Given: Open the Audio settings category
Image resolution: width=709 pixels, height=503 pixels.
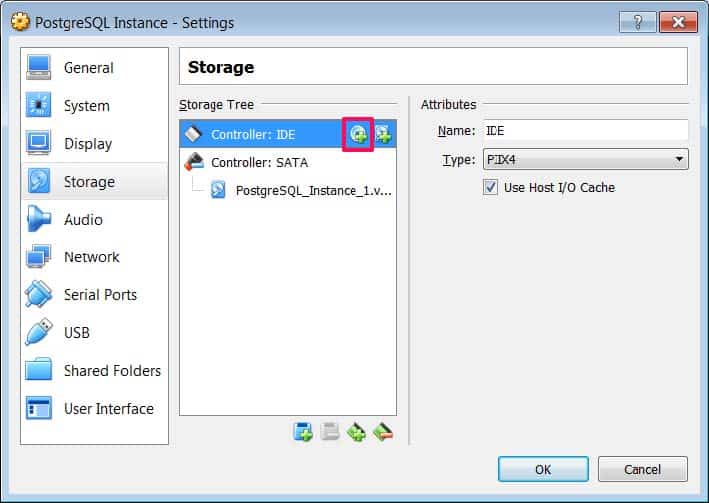Looking at the screenshot, I should pos(95,219).
